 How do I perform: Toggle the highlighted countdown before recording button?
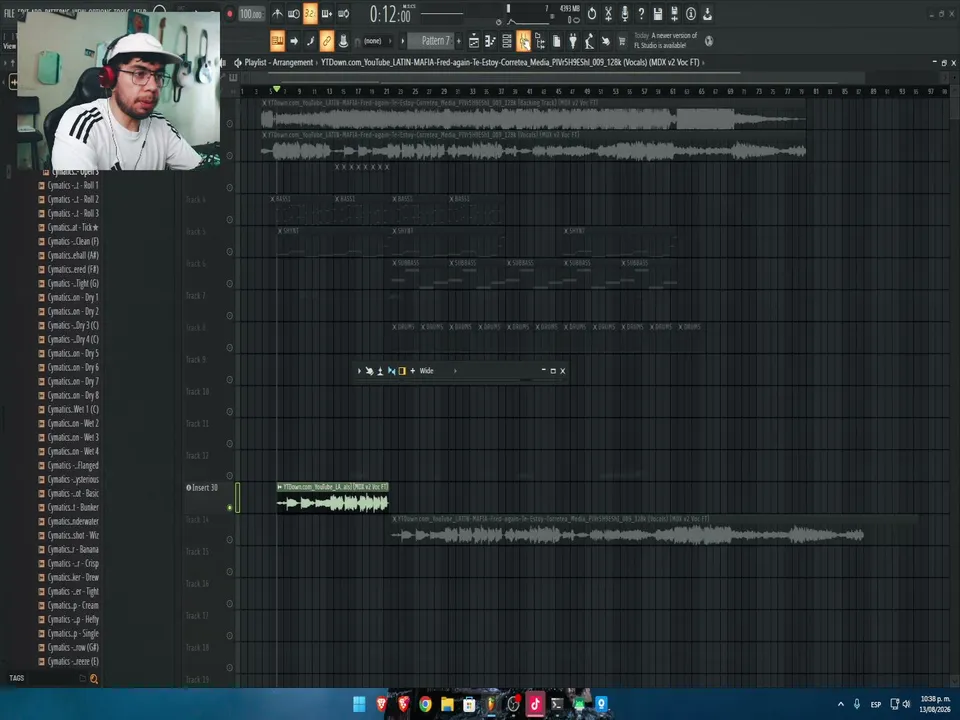tap(310, 13)
